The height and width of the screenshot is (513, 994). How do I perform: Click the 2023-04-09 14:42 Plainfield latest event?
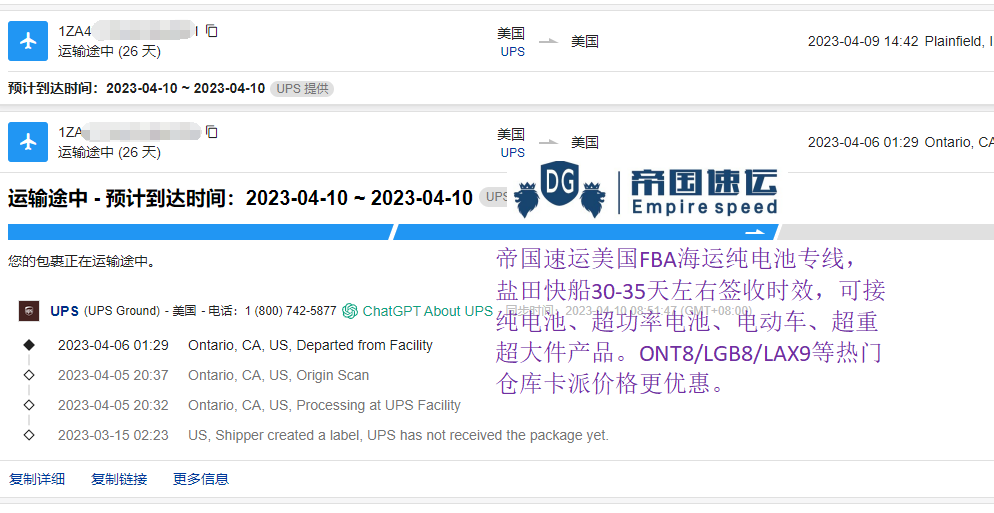[900, 41]
